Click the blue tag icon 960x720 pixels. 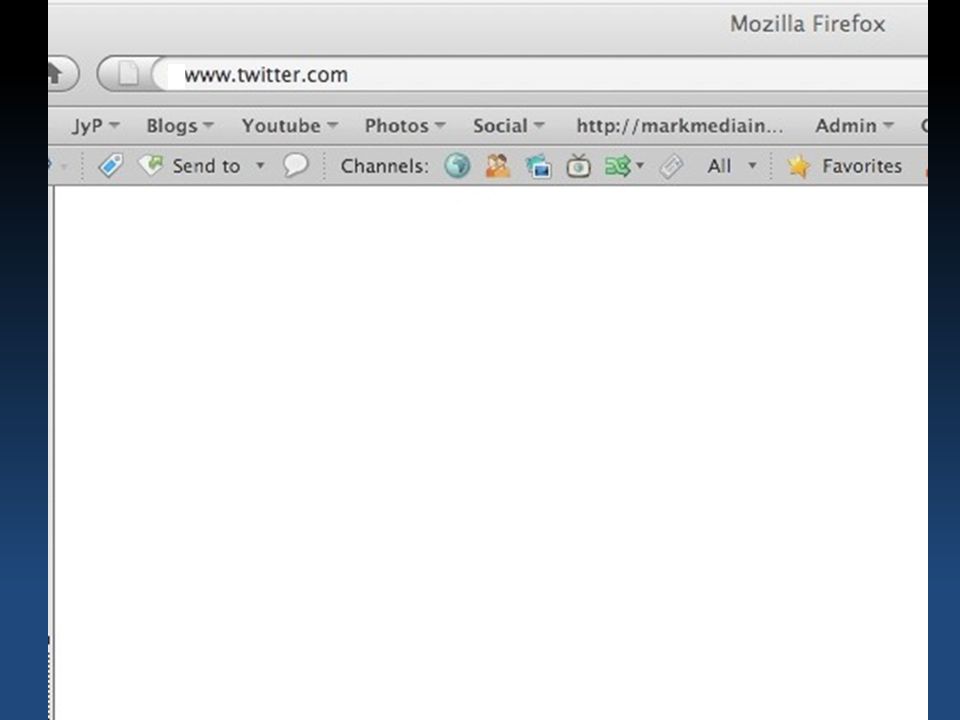click(x=111, y=165)
